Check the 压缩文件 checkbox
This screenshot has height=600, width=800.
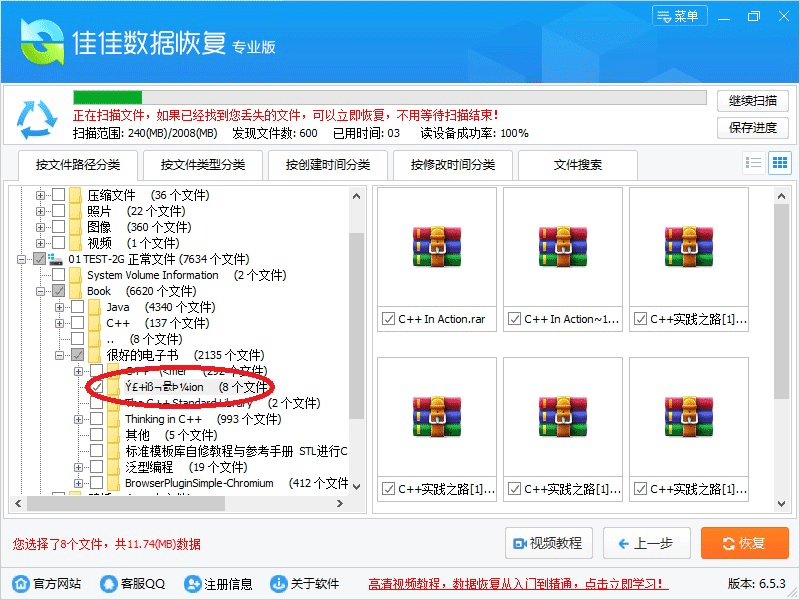tap(59, 194)
